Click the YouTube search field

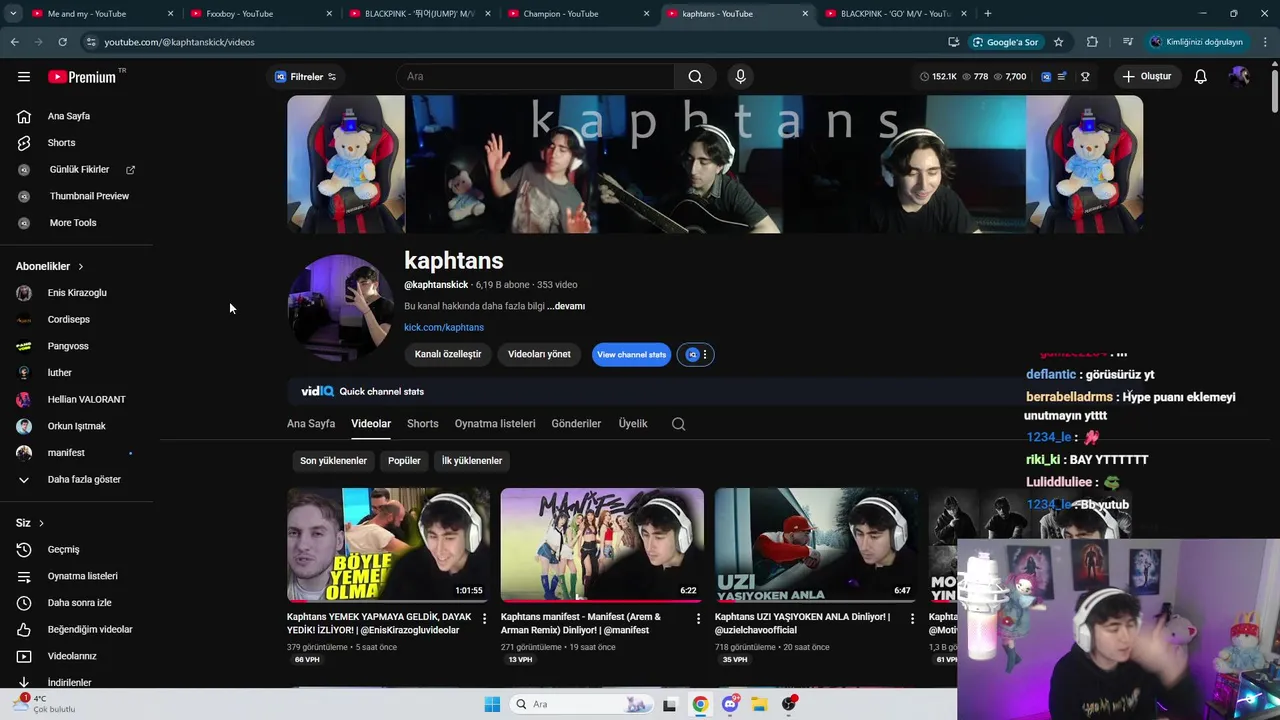tap(536, 77)
